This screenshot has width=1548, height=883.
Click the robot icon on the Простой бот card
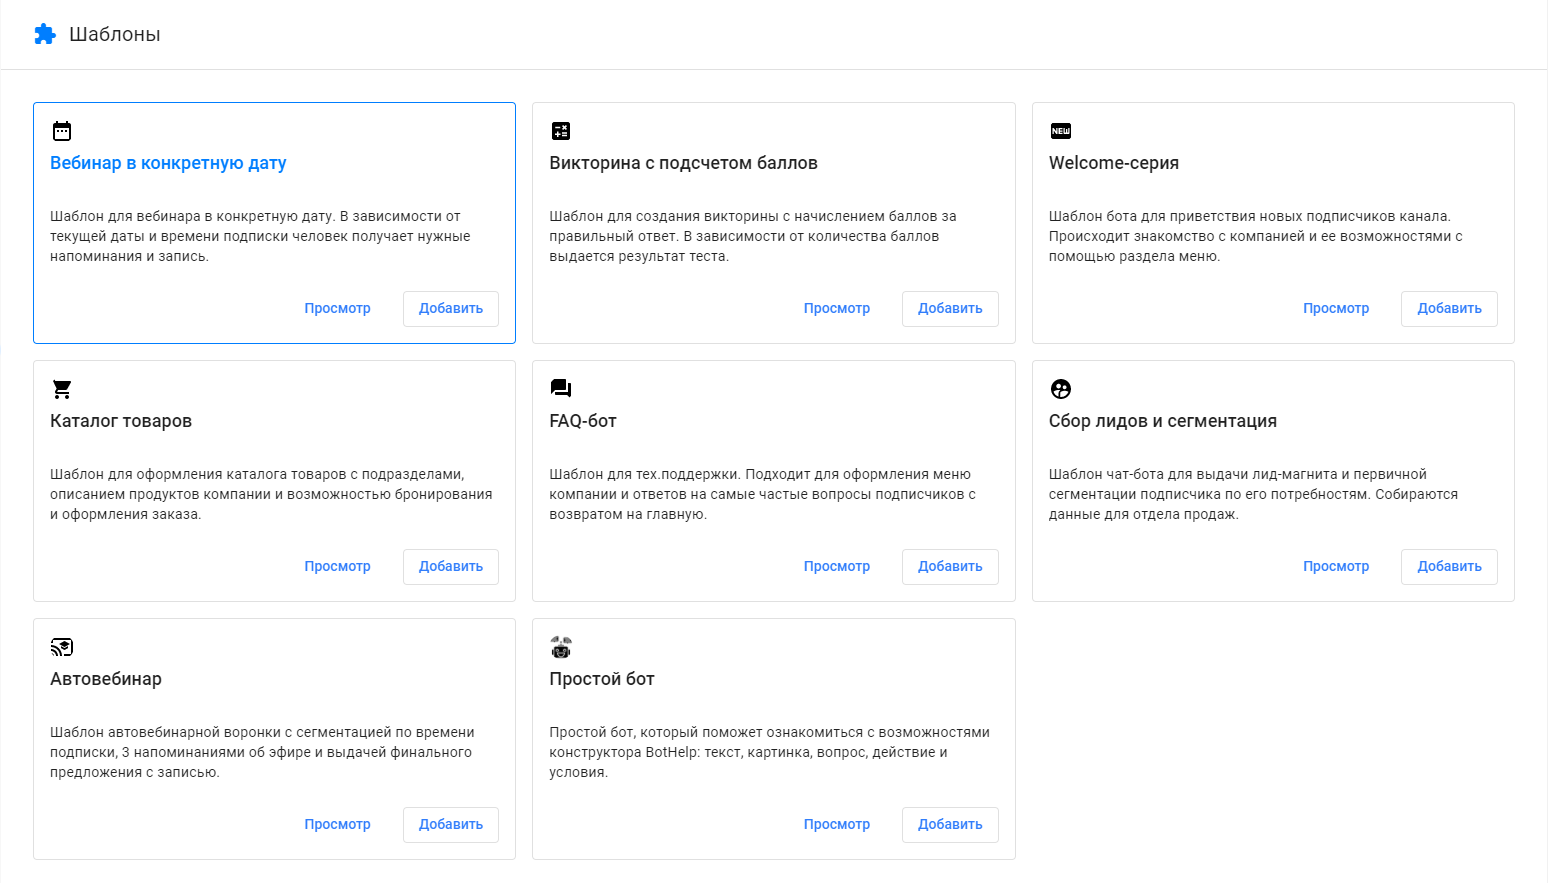click(x=561, y=647)
